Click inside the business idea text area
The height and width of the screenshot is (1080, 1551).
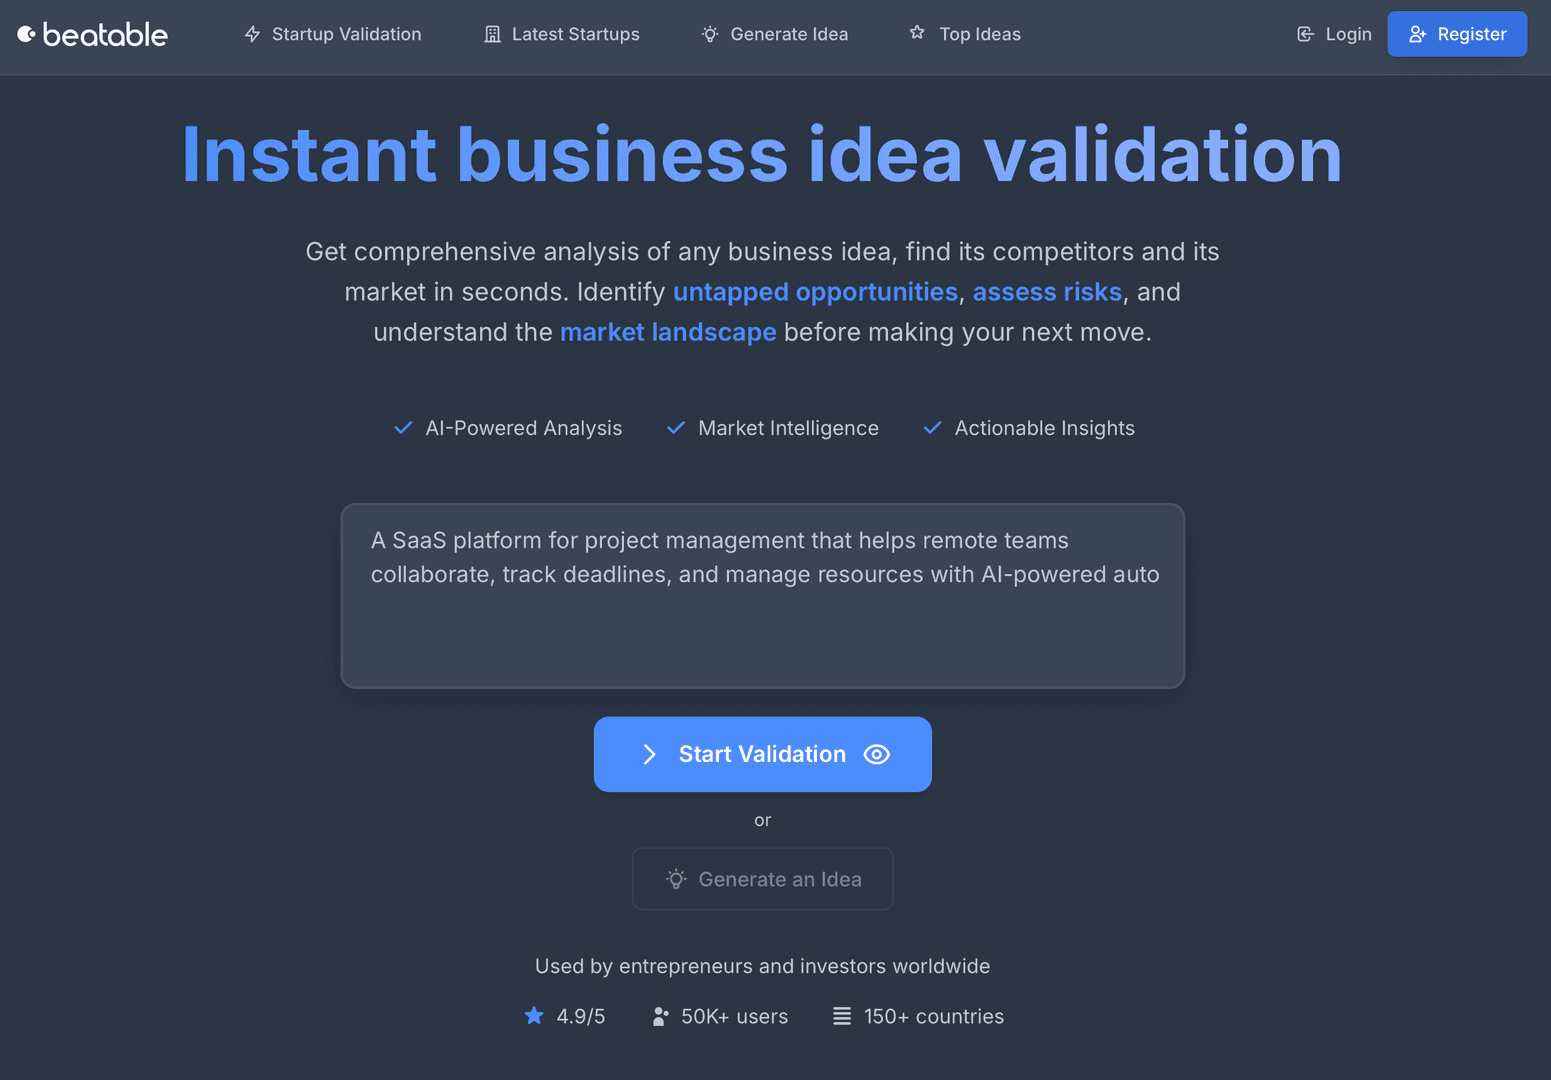click(762, 596)
